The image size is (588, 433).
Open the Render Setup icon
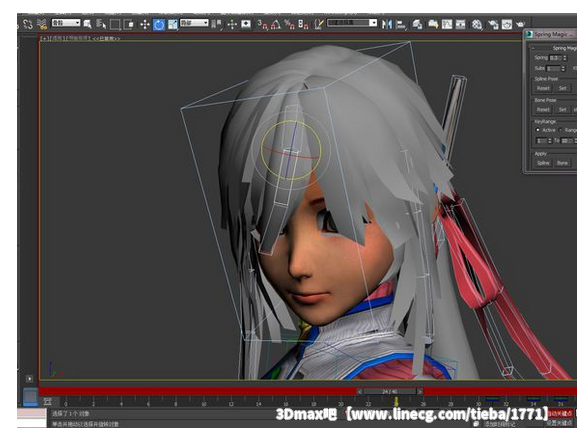493,25
